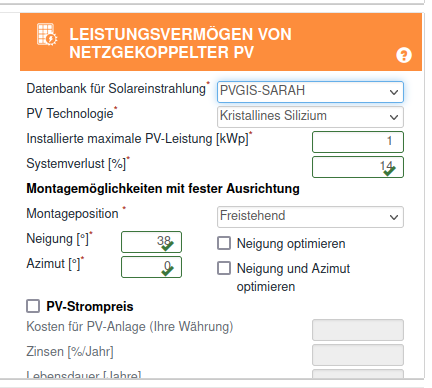Image resolution: width=432 pixels, height=388 pixels.
Task: Click the Montagemöglichkeiten mit fester Ausrichtung heading
Action: 163,189
